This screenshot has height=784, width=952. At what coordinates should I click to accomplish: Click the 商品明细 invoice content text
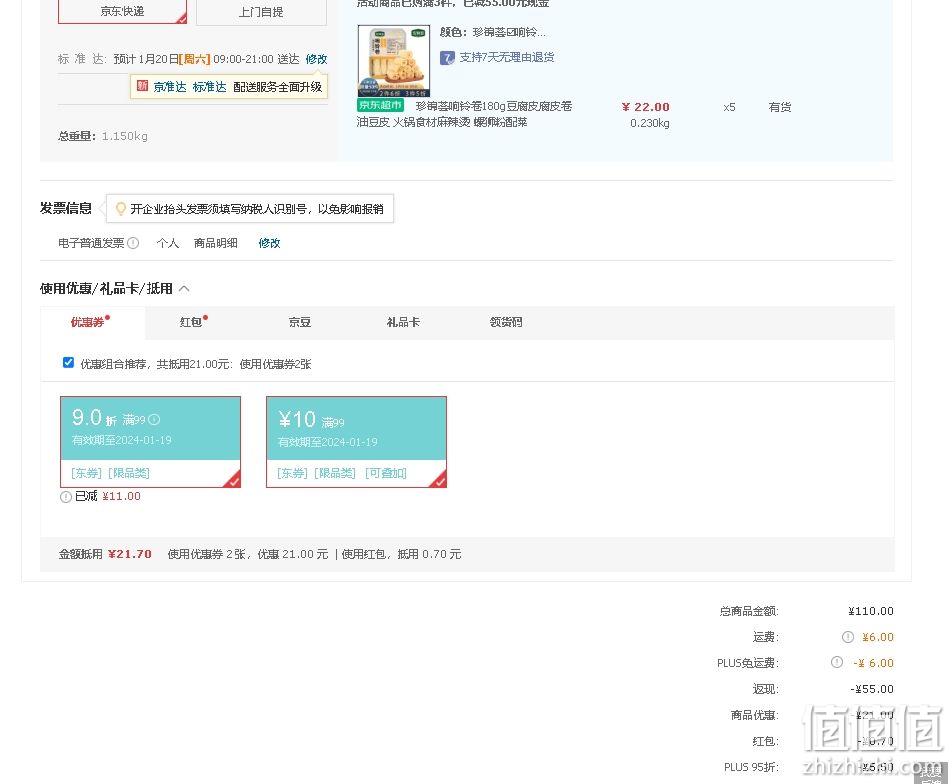(x=216, y=243)
